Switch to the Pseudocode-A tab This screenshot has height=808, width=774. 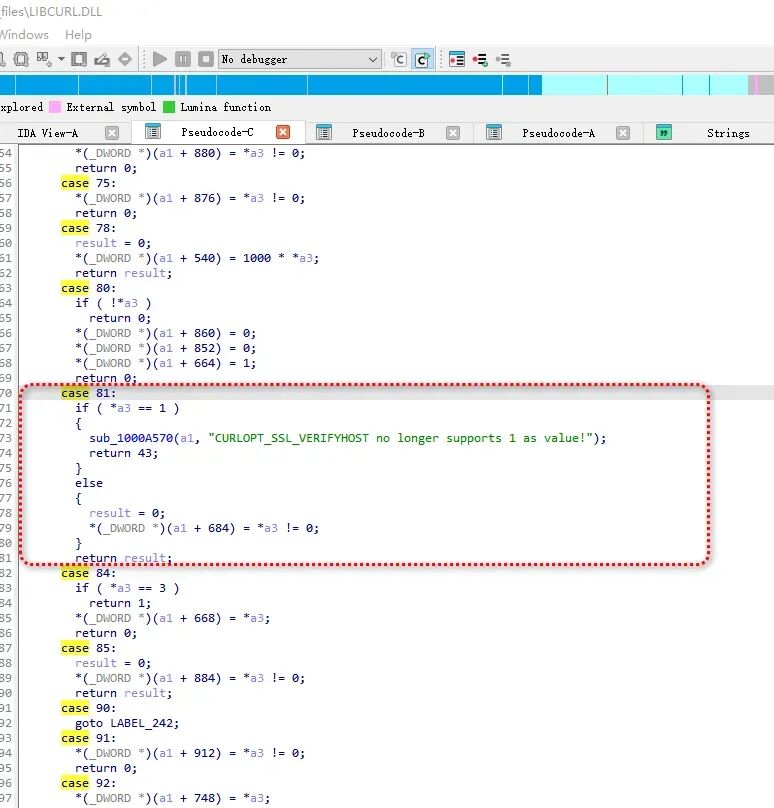[x=559, y=133]
